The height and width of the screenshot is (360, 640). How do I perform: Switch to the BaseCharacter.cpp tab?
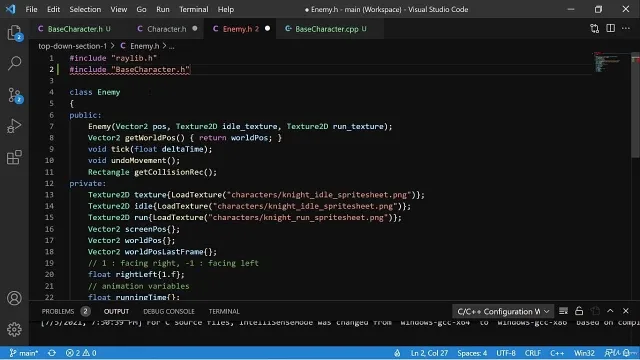(x=331, y=29)
